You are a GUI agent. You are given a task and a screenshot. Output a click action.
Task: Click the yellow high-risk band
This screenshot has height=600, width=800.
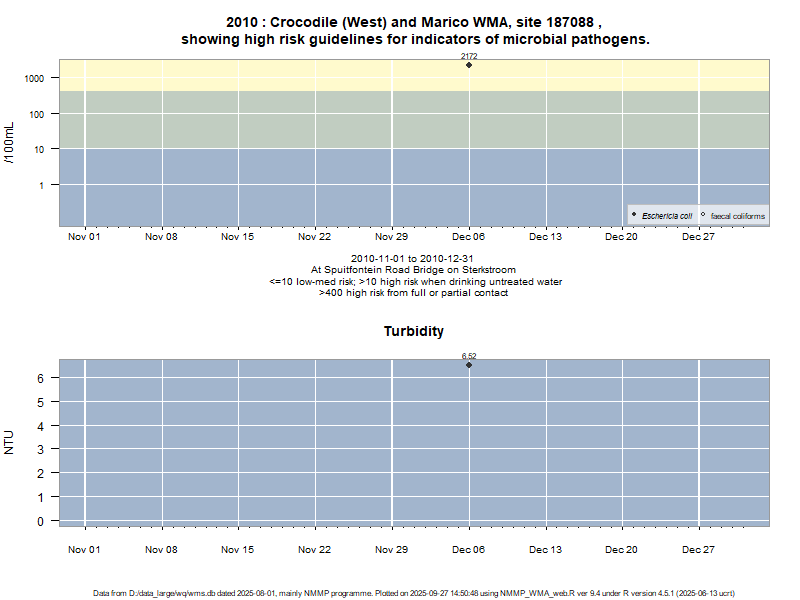click(250, 75)
